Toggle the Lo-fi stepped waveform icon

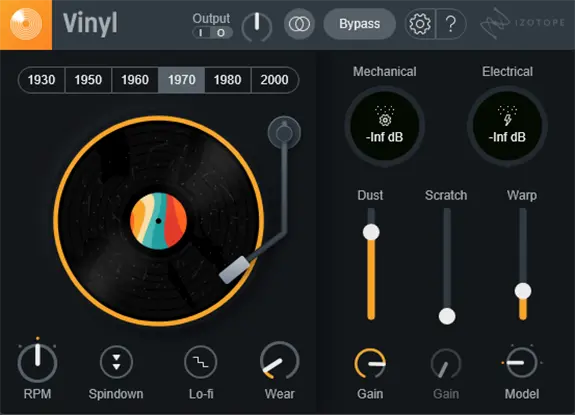click(201, 362)
